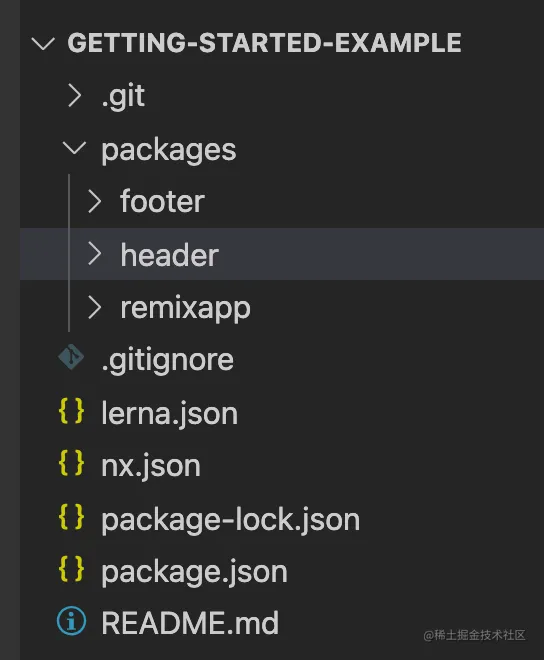The image size is (544, 660).
Task: Click the git icon beside .gitignore
Action: [x=71, y=357]
